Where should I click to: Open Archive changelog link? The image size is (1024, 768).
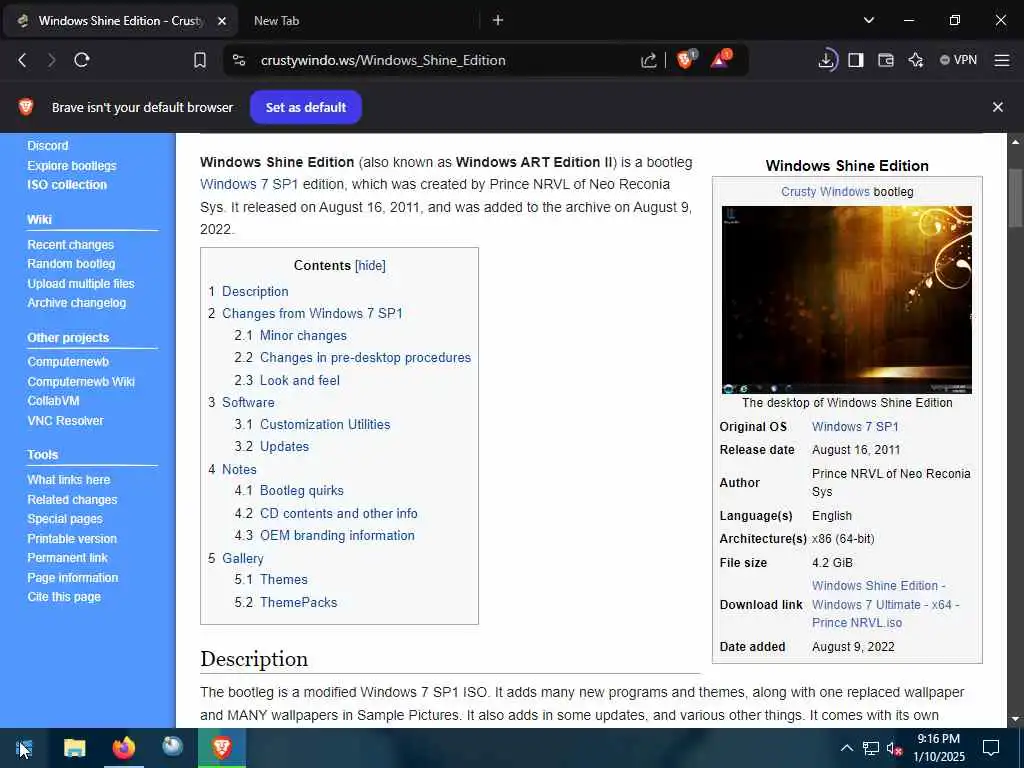coord(76,303)
